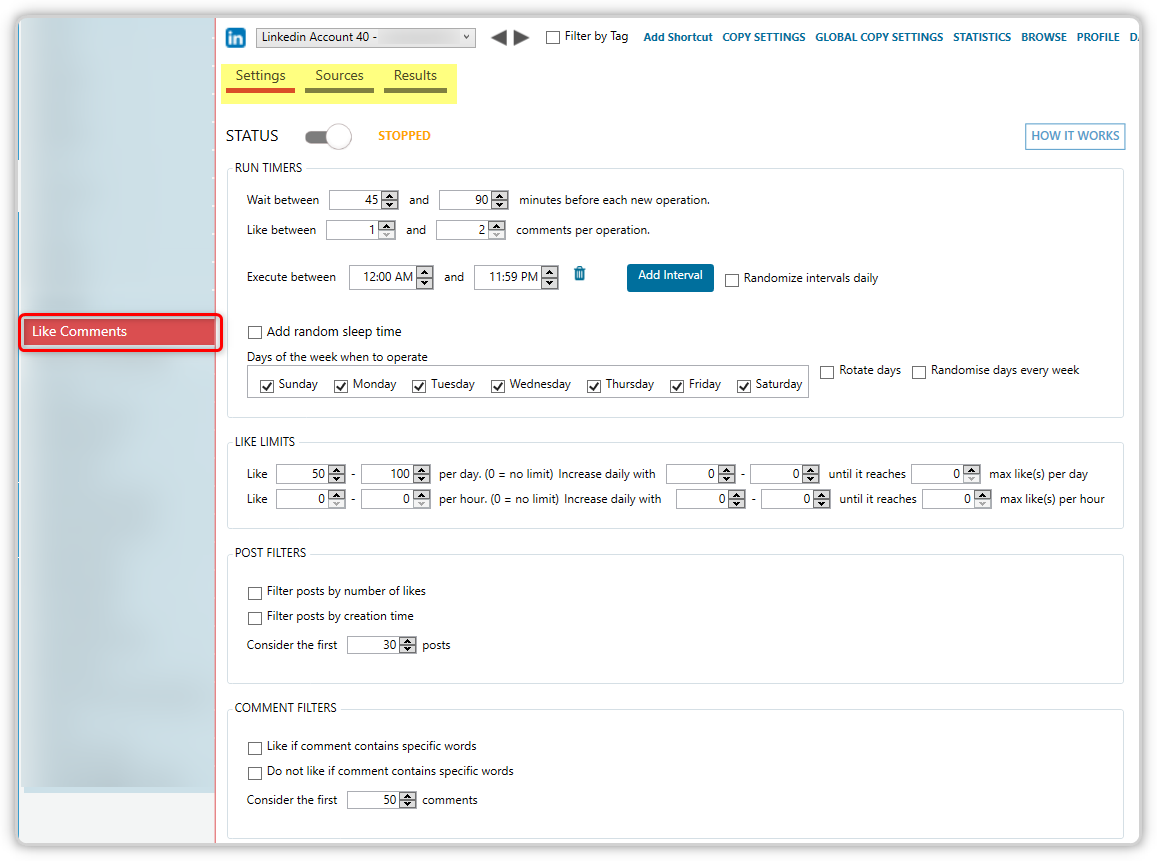Delete the execution interval with trash icon
Viewport: 1157px width, 861px height.
tap(580, 274)
